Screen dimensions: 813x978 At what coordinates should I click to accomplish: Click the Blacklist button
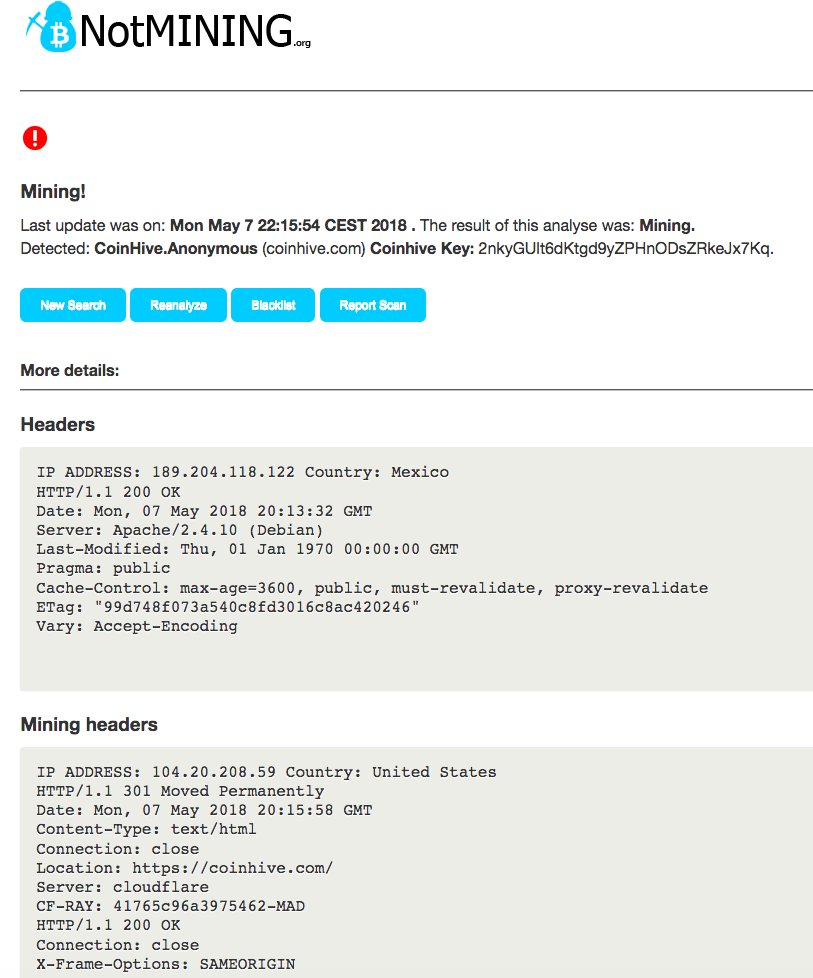(273, 305)
